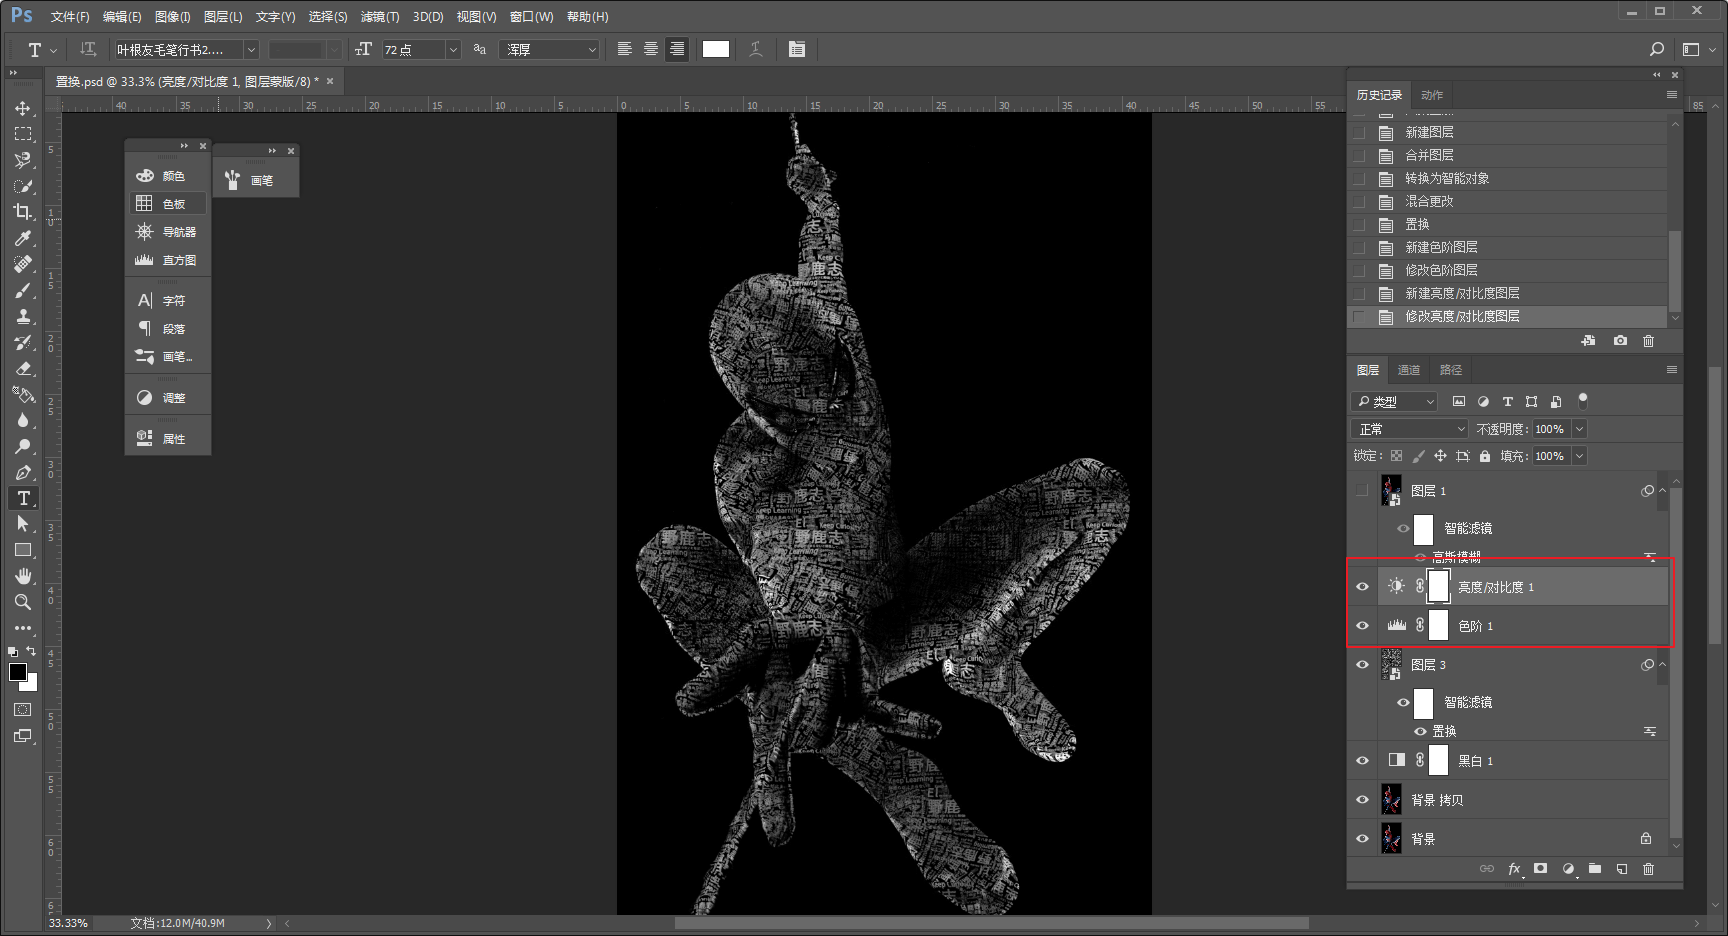Viewport: 1728px width, 936px height.
Task: Hide the 黑白 1 adjustment layer
Action: [1362, 761]
